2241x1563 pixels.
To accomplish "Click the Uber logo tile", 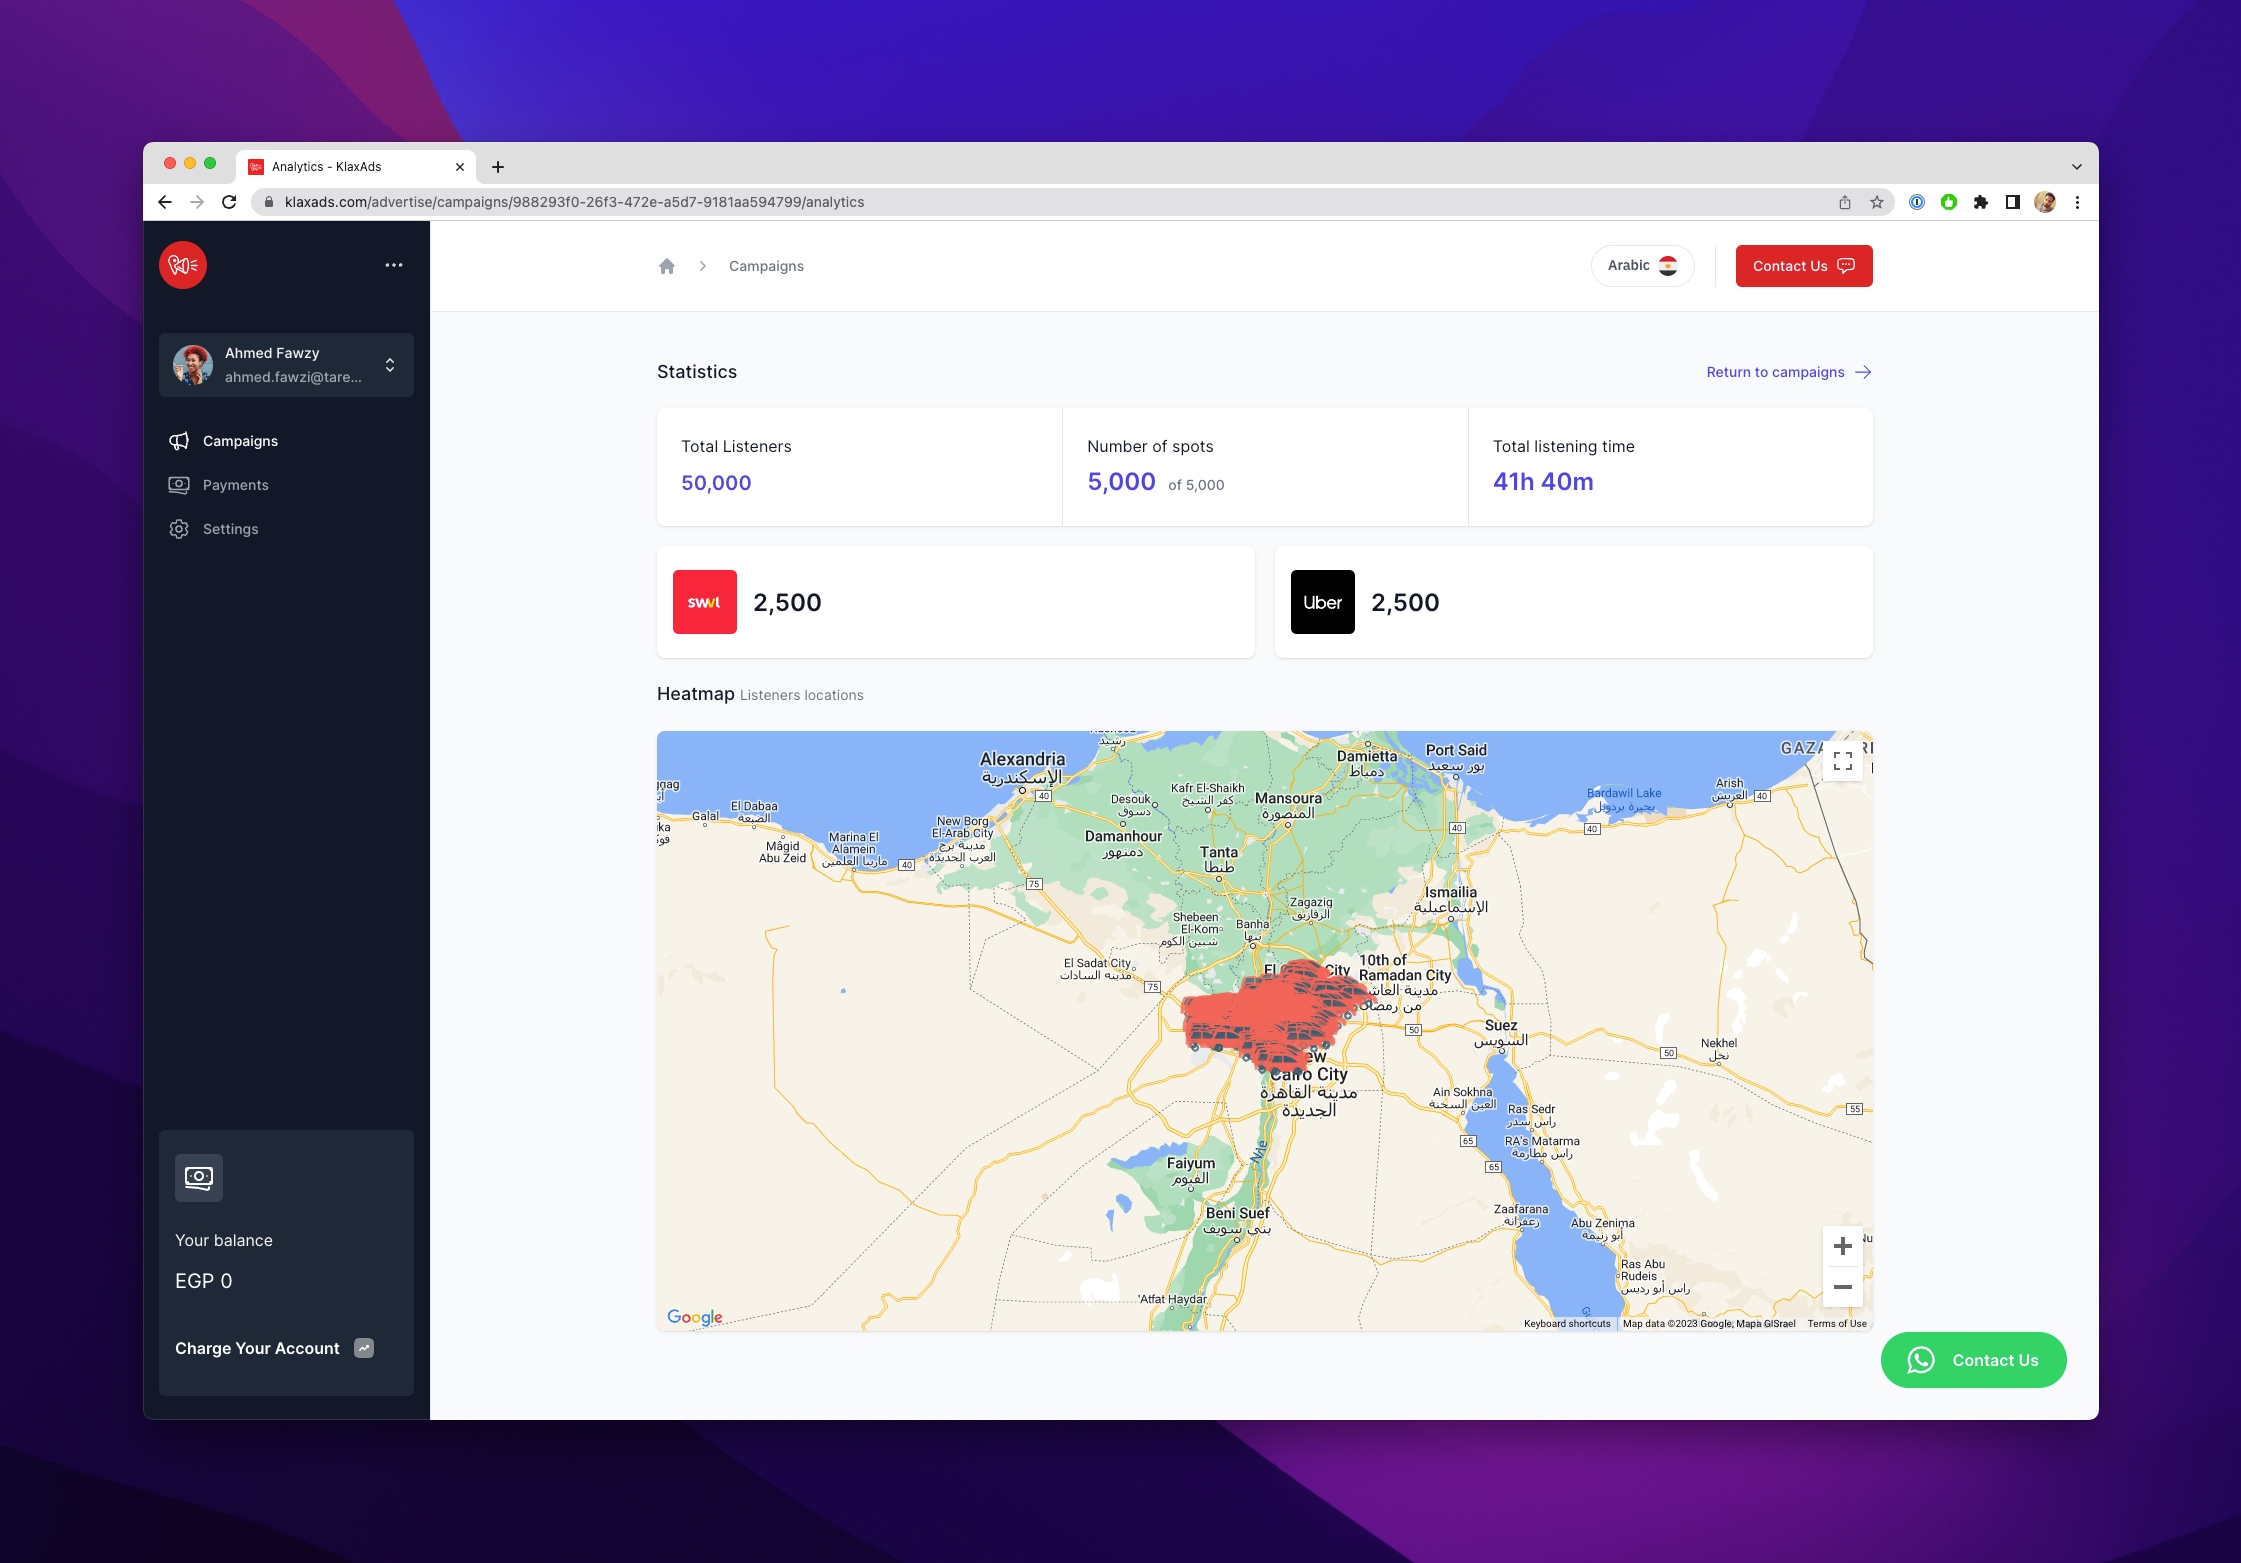I will [1323, 602].
